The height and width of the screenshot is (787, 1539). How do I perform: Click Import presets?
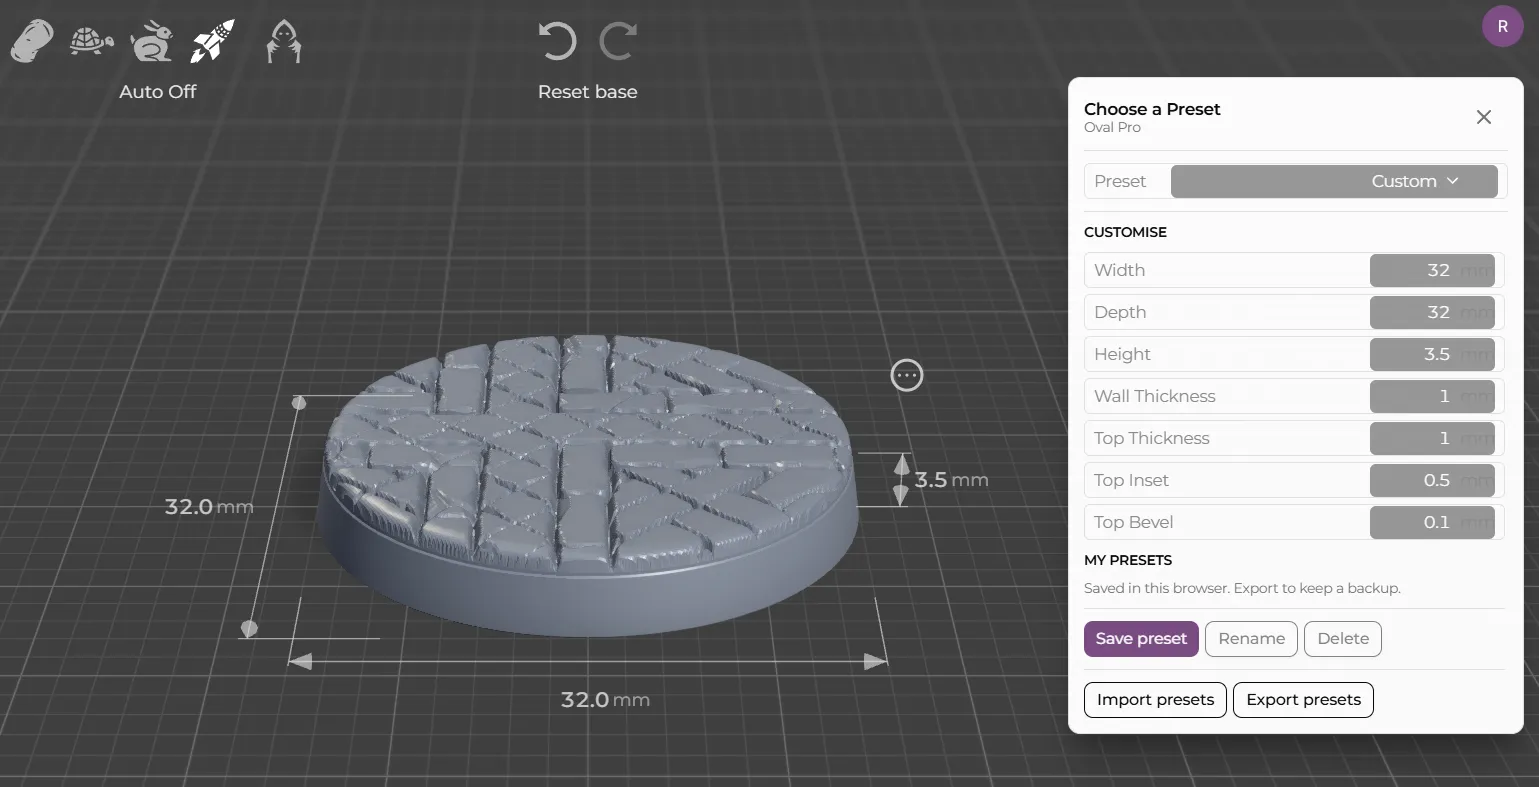1155,700
